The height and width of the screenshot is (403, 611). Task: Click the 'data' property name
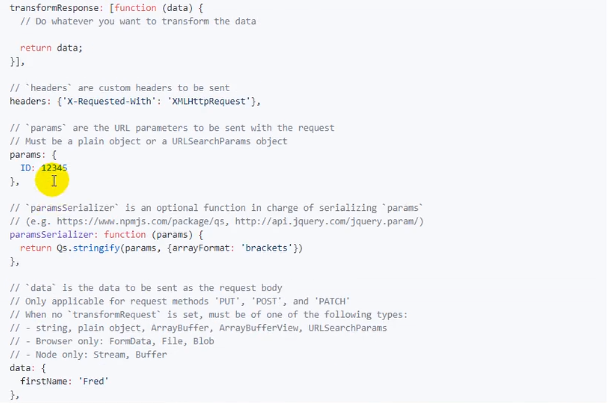(20, 368)
